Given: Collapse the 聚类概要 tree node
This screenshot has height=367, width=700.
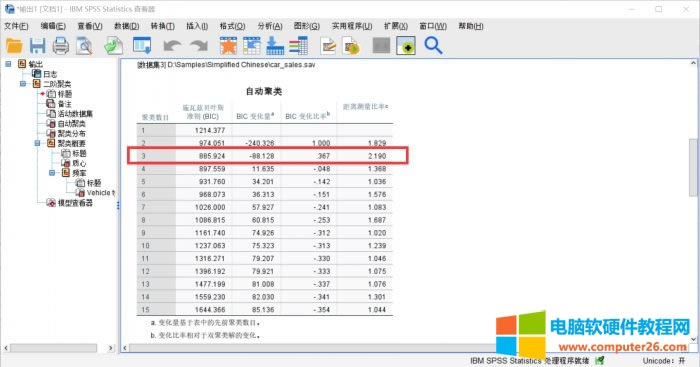Looking at the screenshot, I should tap(38, 143).
